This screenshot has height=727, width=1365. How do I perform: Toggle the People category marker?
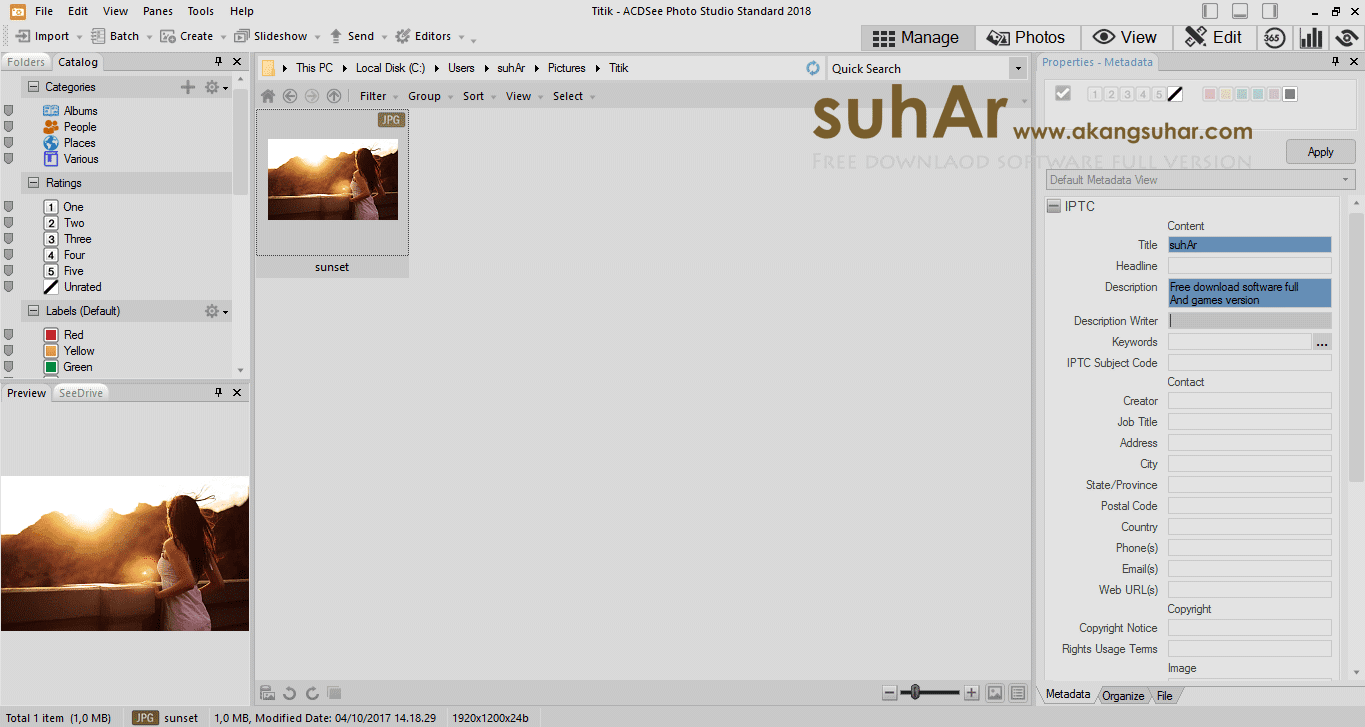point(8,127)
